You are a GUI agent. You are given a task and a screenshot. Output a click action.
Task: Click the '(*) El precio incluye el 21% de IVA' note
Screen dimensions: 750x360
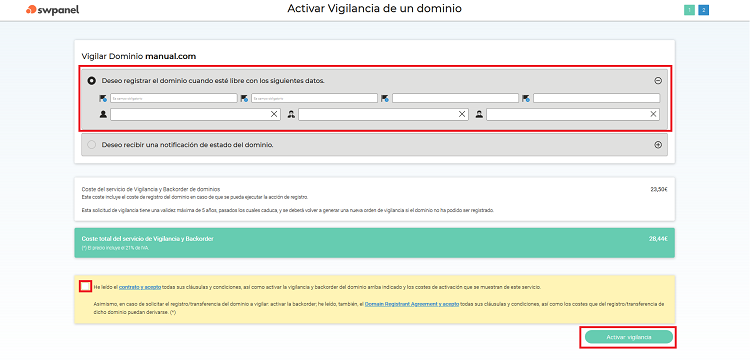[115, 248]
